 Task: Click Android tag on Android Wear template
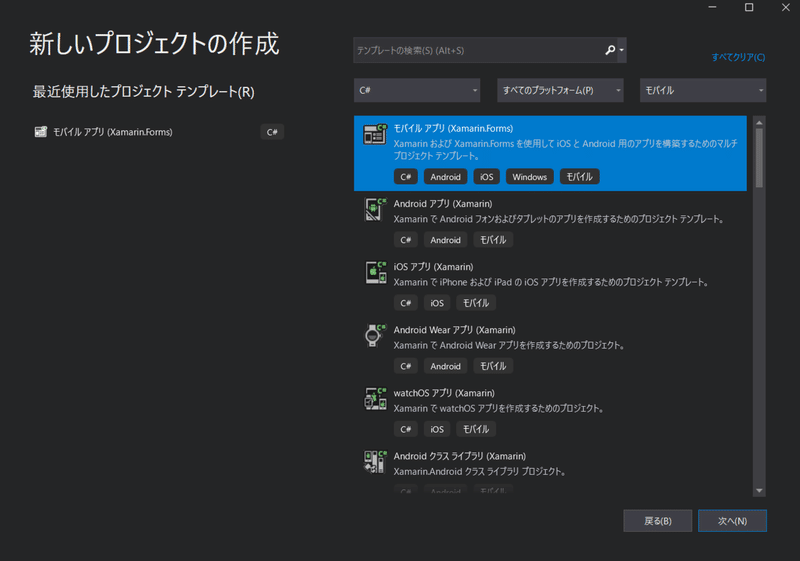445,366
